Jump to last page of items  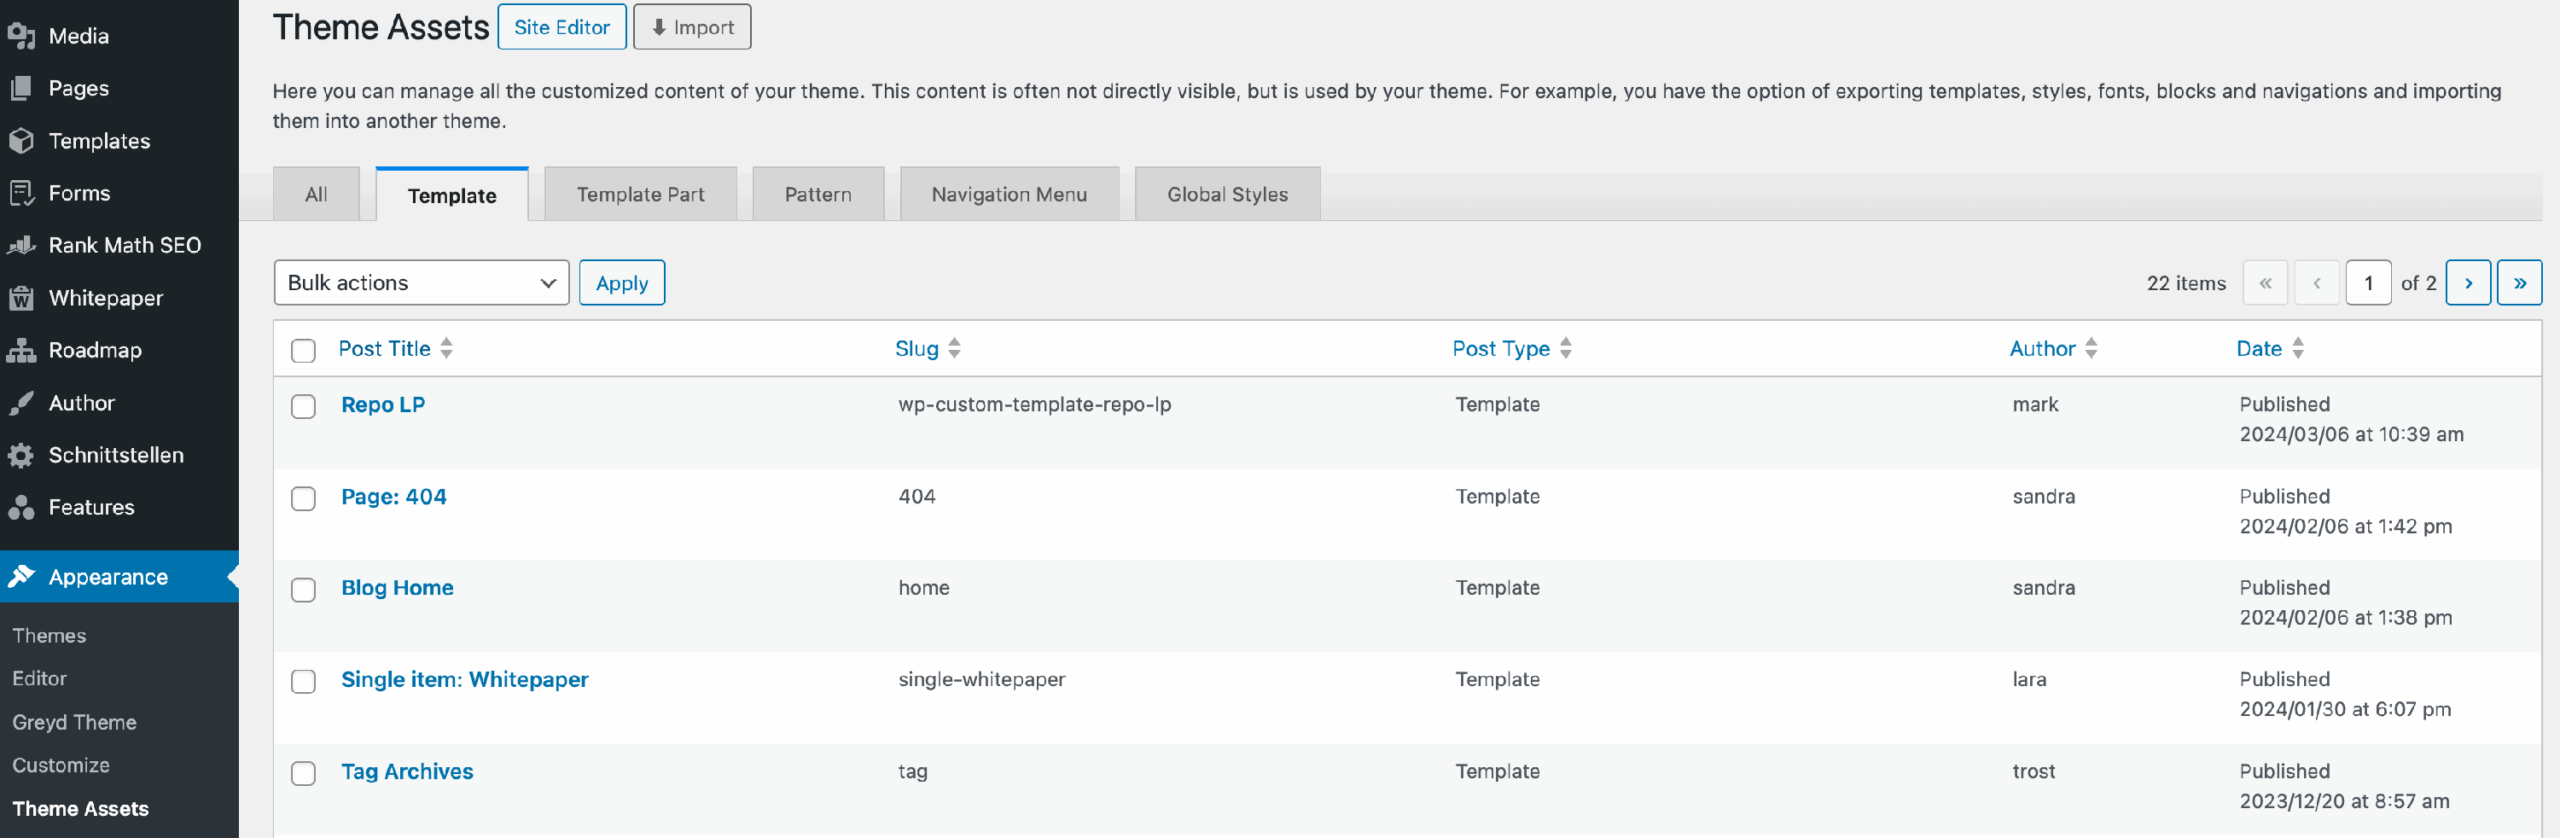[x=2520, y=283]
